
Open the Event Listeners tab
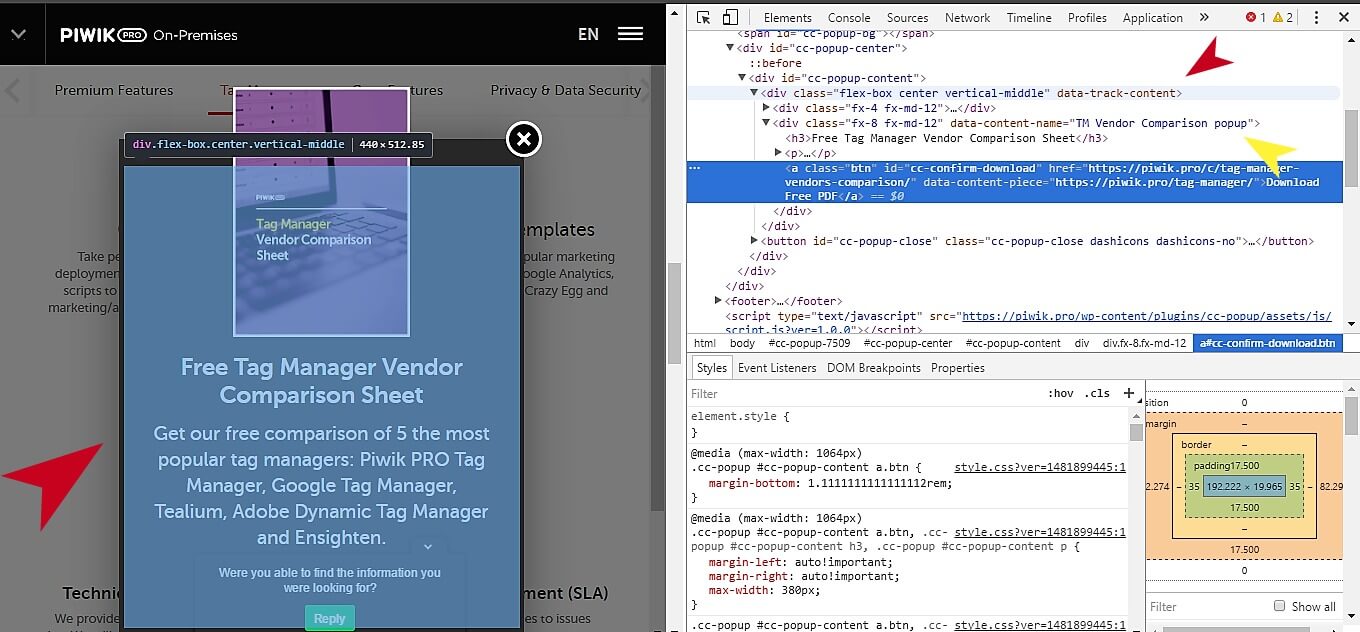click(776, 367)
